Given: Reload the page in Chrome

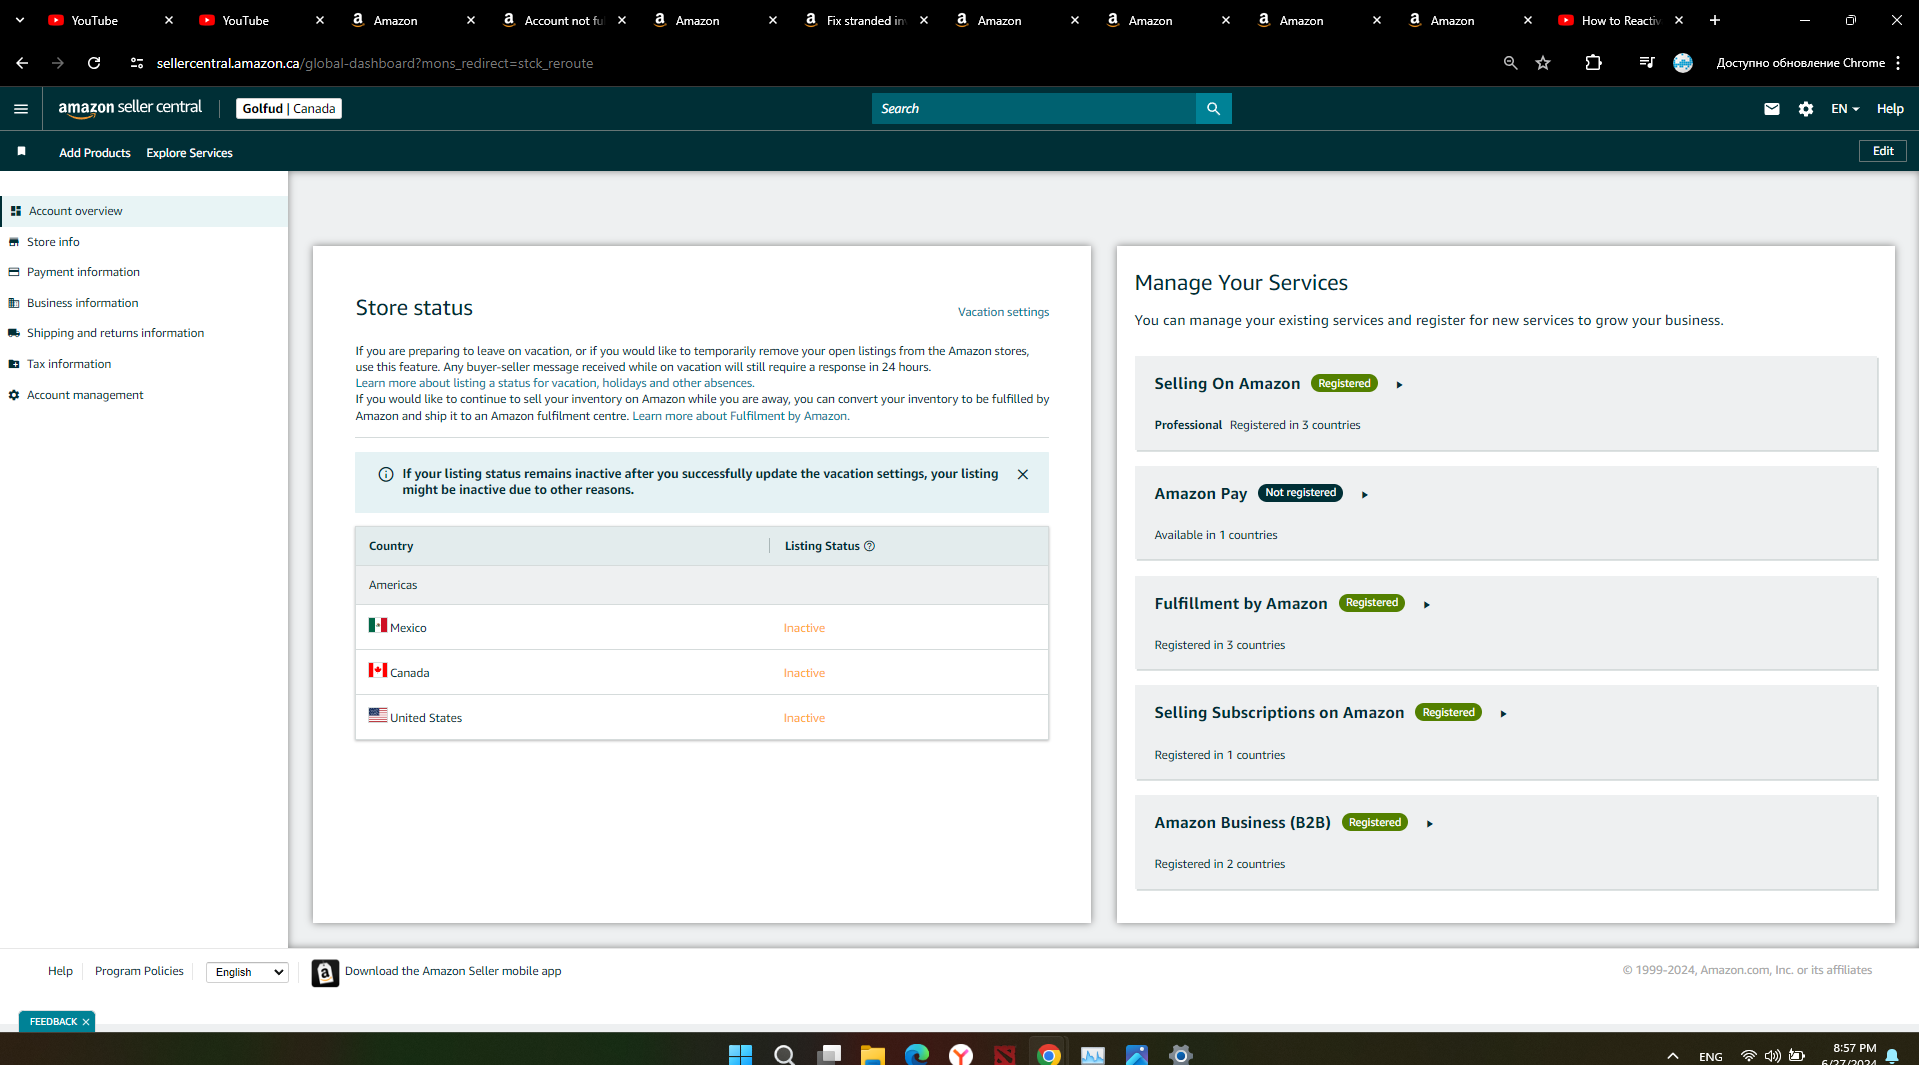Looking at the screenshot, I should 94,63.
